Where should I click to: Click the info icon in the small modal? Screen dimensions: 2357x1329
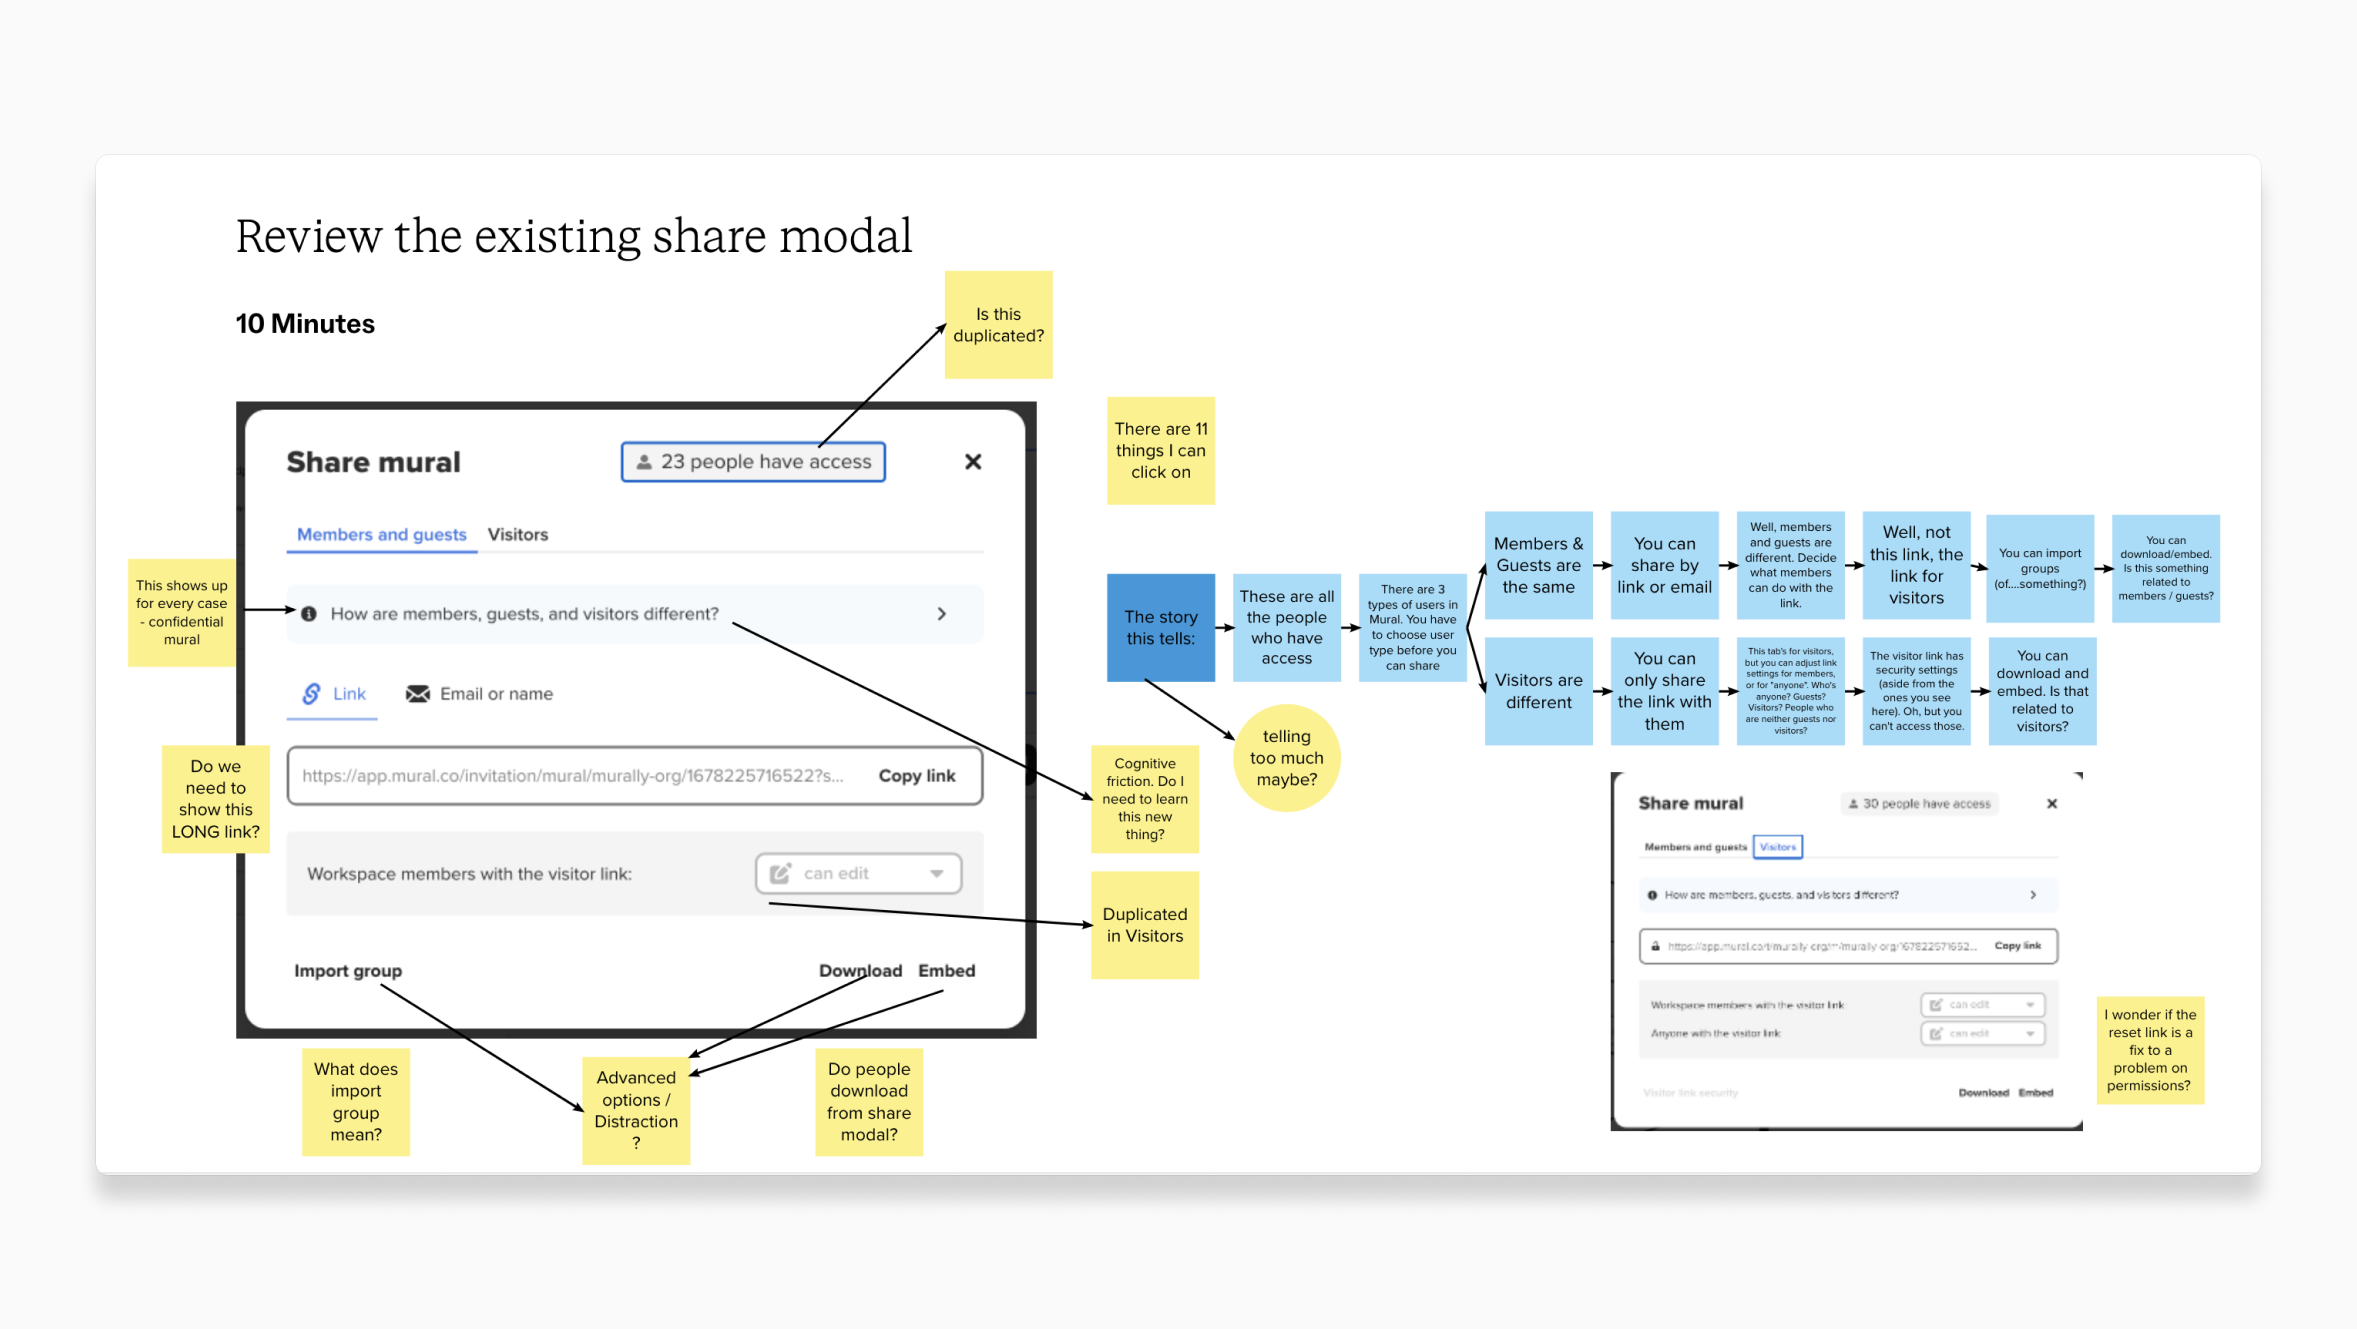pyautogui.click(x=1652, y=895)
